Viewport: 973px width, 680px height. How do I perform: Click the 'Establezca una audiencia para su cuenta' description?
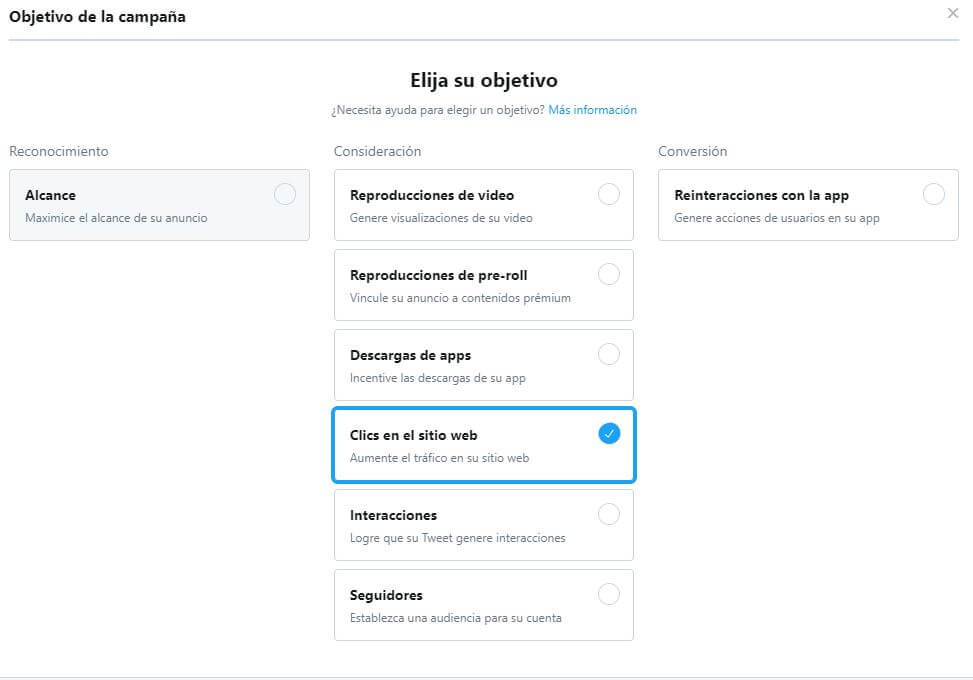point(455,618)
